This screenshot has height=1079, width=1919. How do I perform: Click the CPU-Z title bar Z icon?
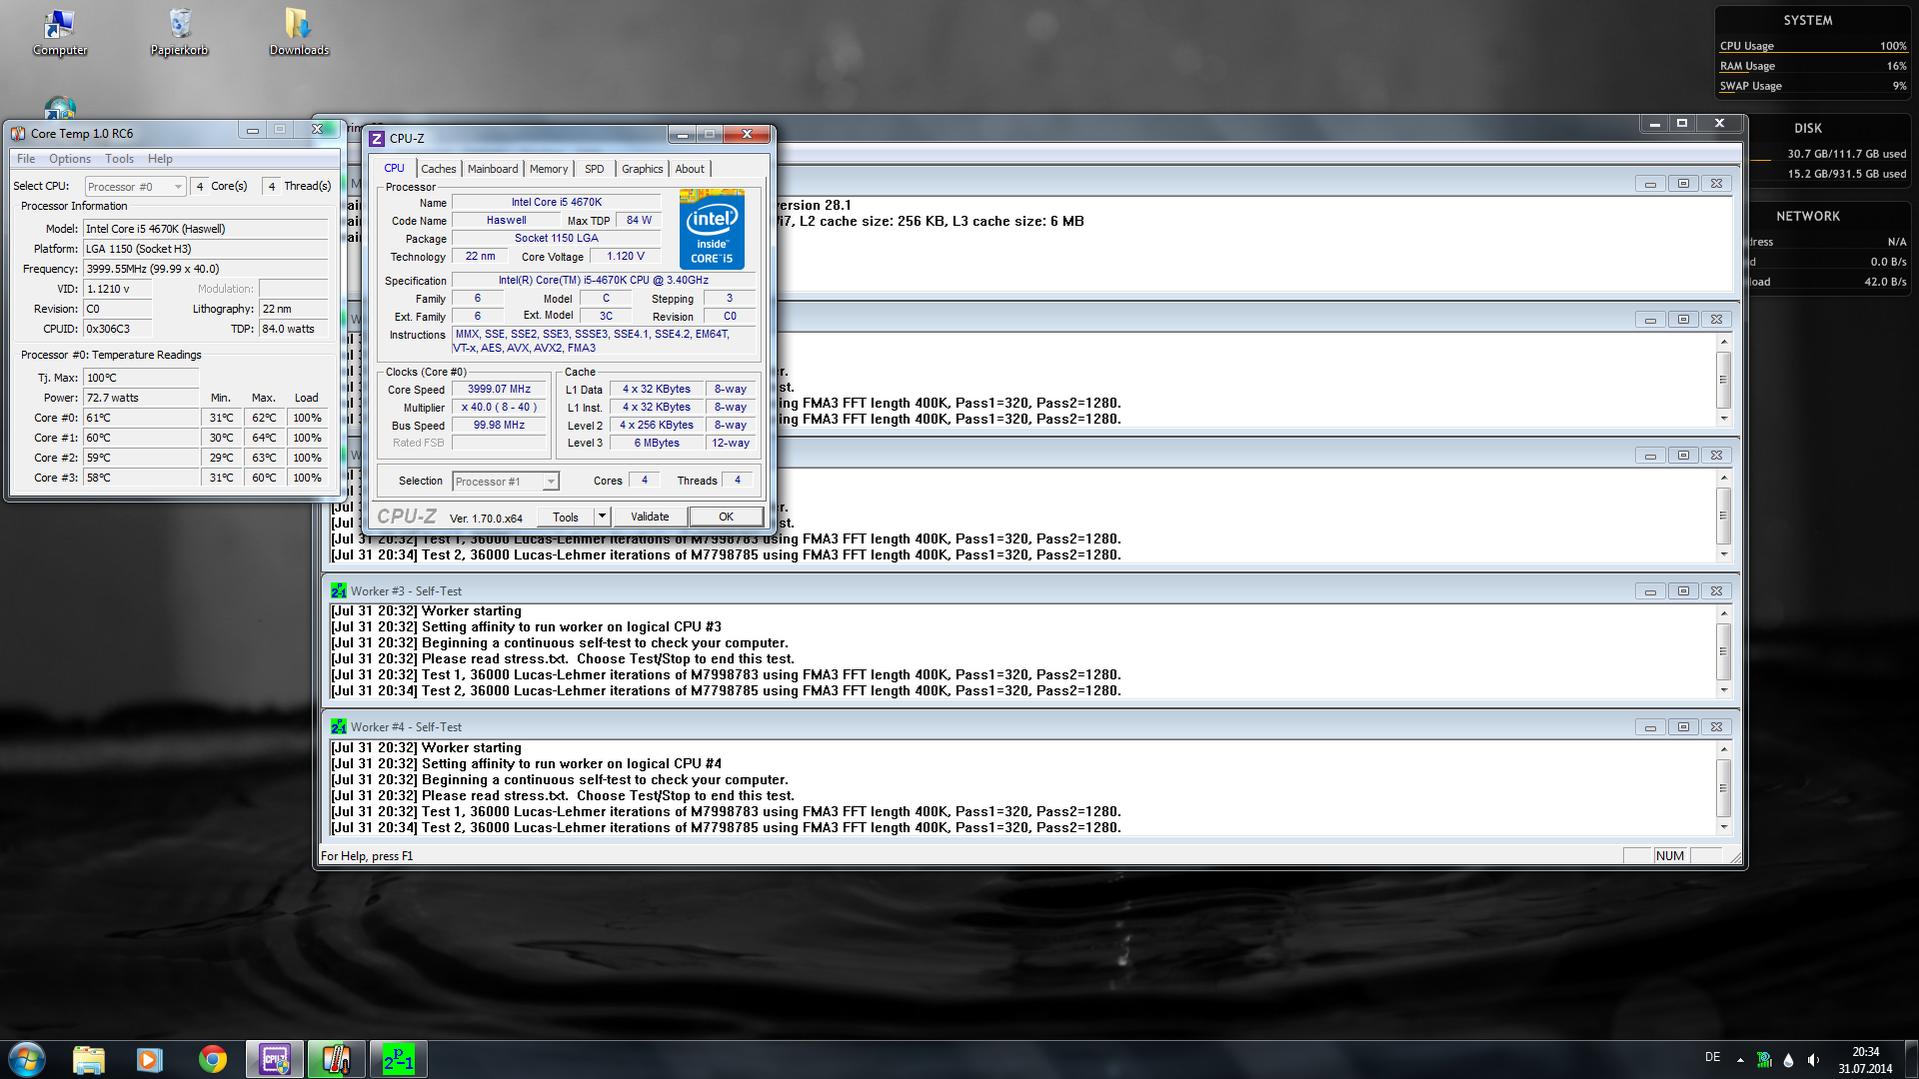coord(376,138)
